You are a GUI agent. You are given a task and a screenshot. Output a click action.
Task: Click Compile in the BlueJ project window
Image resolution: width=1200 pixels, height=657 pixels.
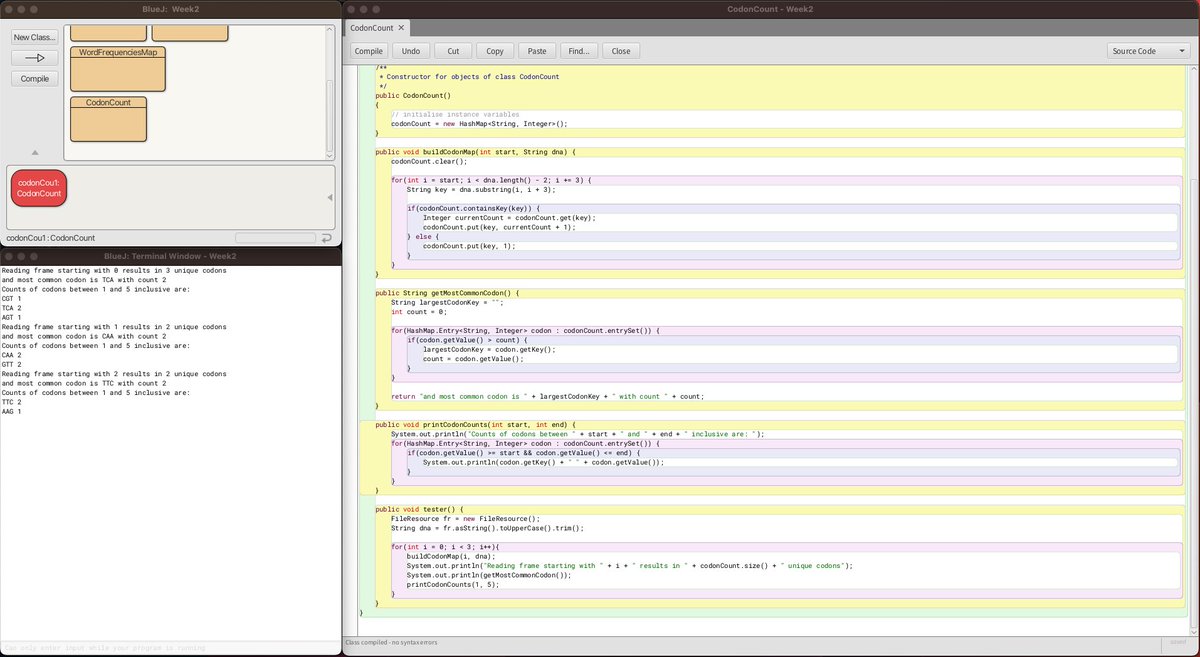click(35, 79)
